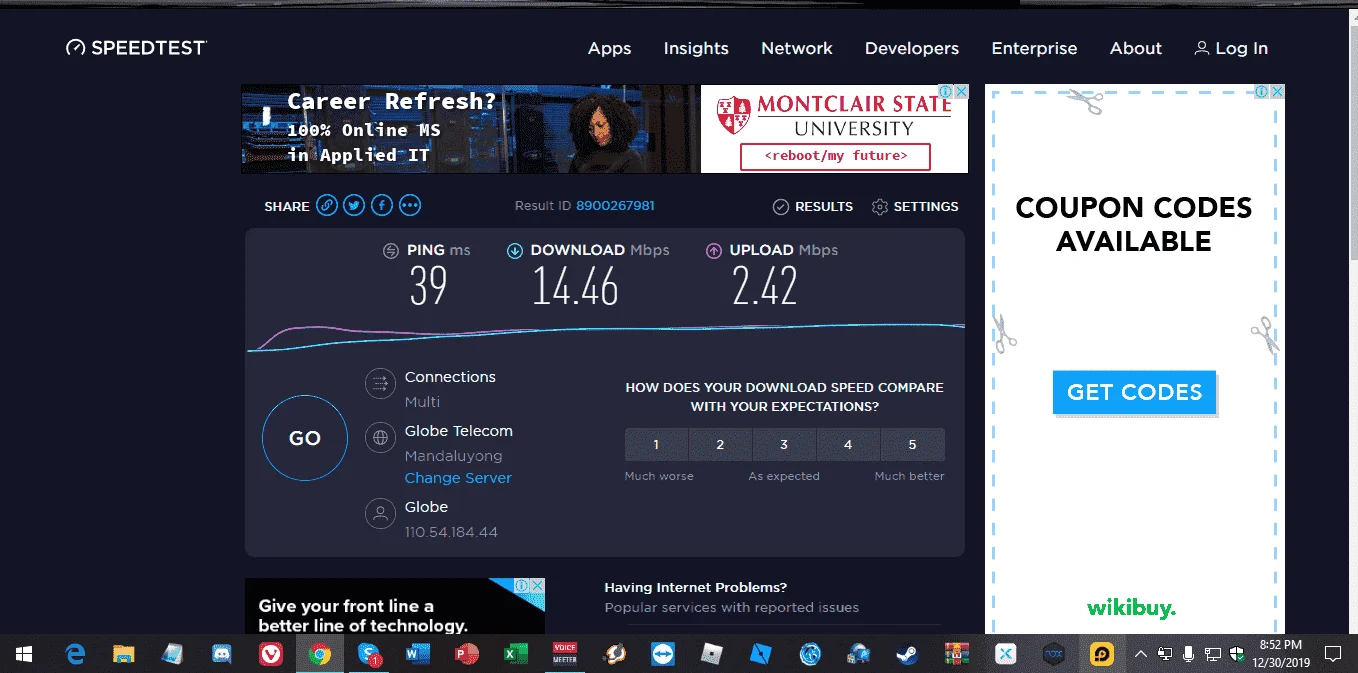Click ad info icon on Montclair banner
The height and width of the screenshot is (673, 1358).
(947, 92)
